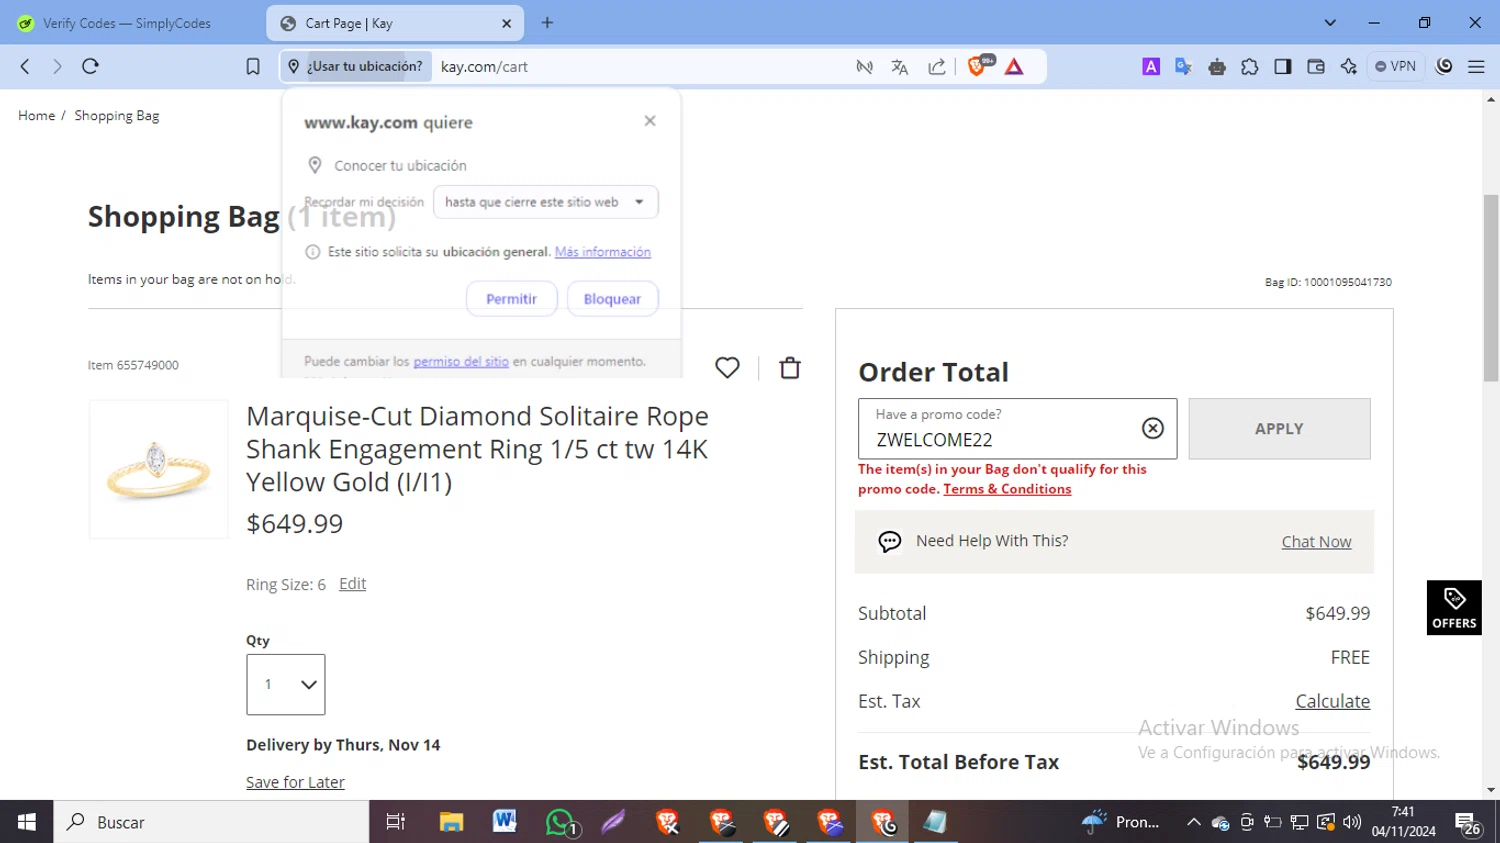Click the VPN button in toolbar

pos(1396,67)
